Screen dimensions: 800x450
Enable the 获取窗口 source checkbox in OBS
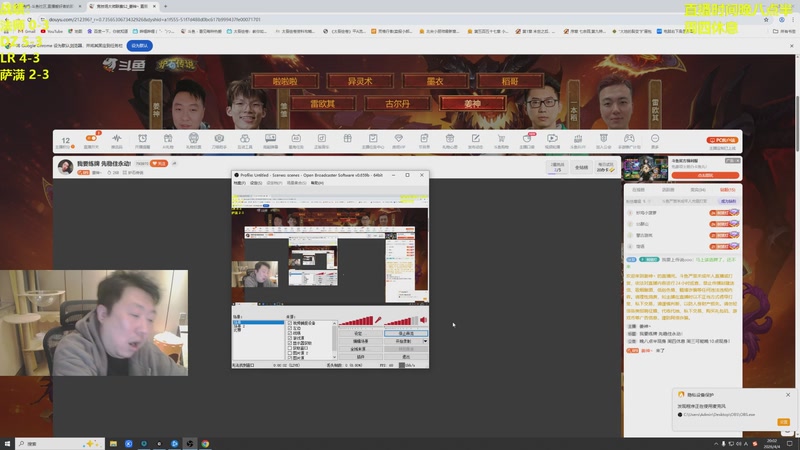point(290,348)
